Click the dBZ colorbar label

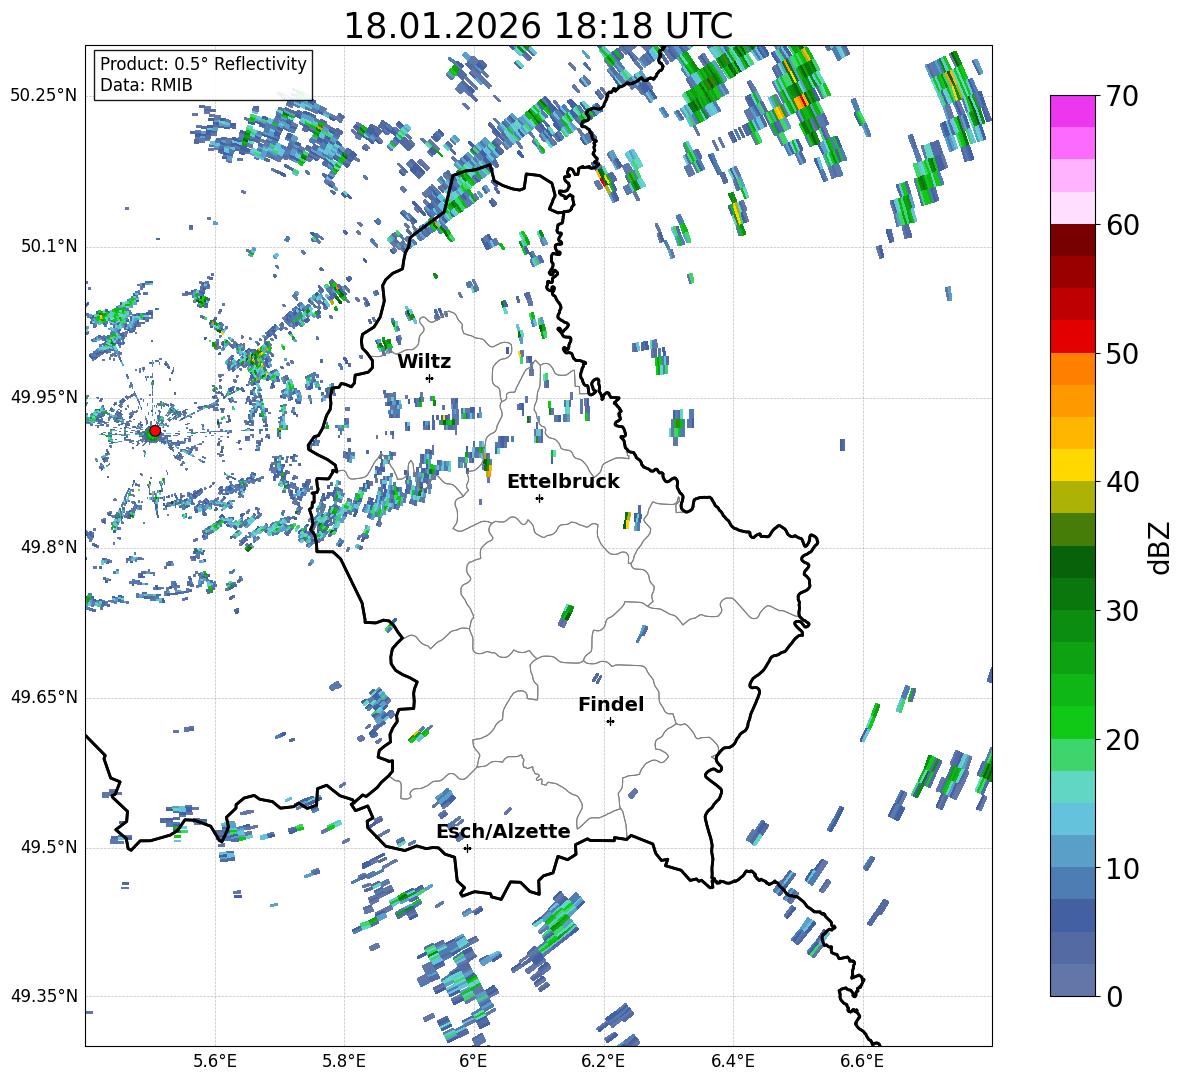pos(1161,547)
